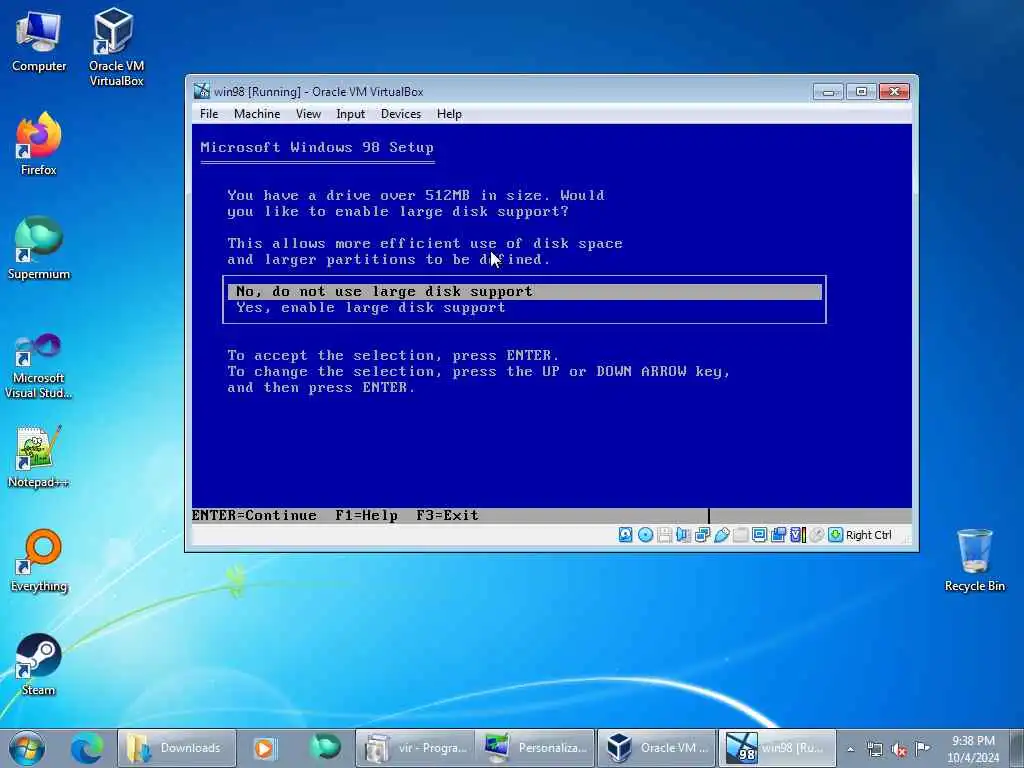1024x768 pixels.
Task: Click the win98 running VM taskbar button
Action: pyautogui.click(x=776, y=748)
